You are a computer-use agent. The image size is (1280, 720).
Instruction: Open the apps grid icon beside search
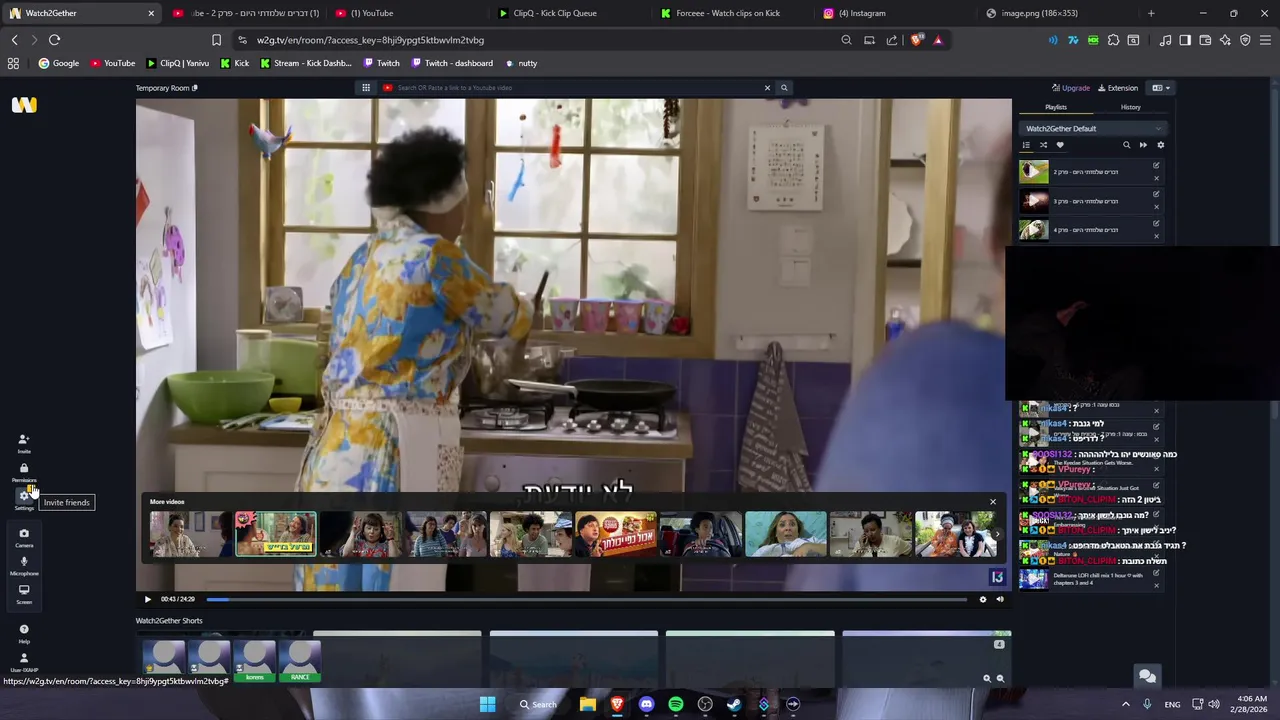point(366,88)
